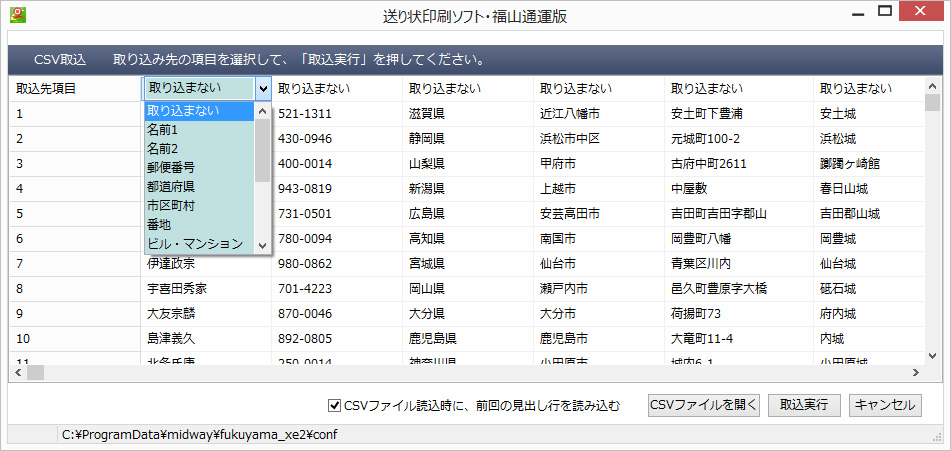Viewport: 951px width, 451px height.
Task: Click the 取込先項目 header cell
Action: [x=75, y=89]
